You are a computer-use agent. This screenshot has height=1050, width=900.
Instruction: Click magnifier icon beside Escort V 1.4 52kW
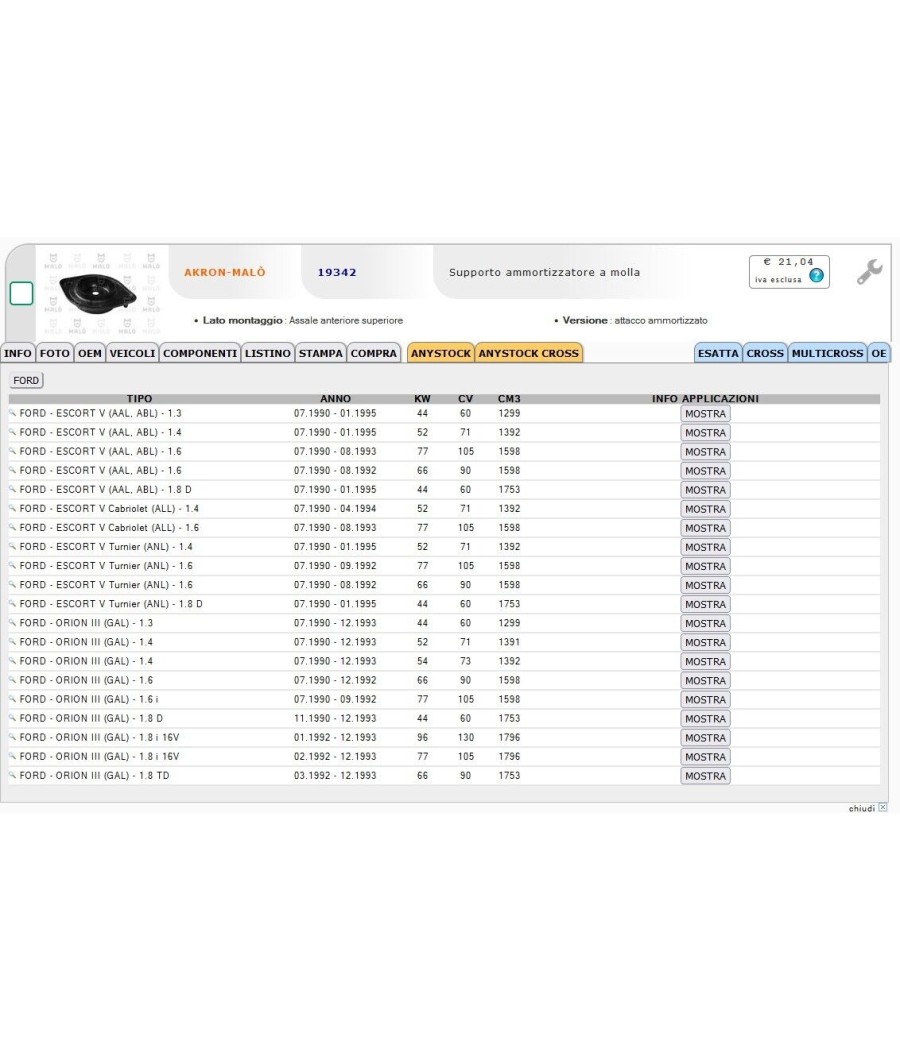(x=12, y=432)
